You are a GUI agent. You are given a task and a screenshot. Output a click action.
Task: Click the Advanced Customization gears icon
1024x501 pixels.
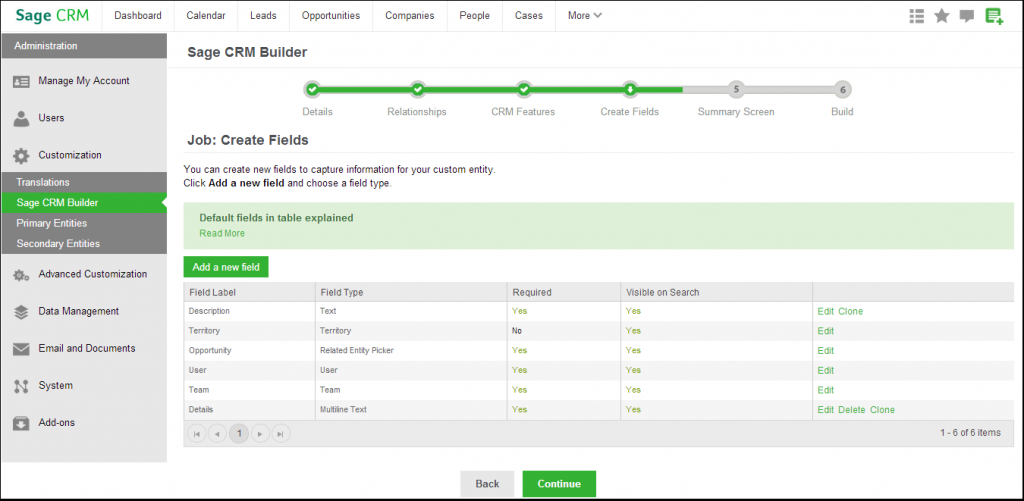pos(22,275)
